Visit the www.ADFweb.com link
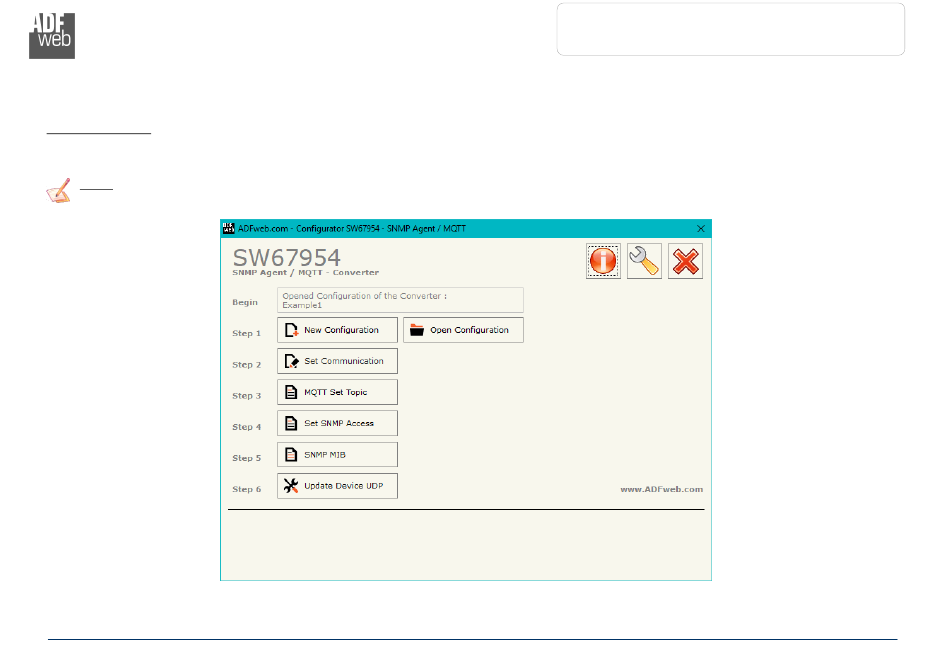Viewport: 950px width, 659px height. [x=662, y=489]
